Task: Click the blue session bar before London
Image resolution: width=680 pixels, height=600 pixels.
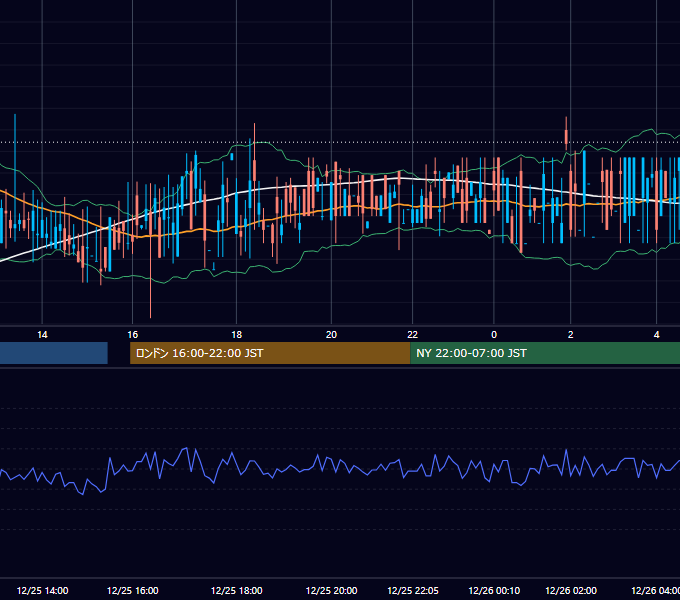Action: (54, 353)
